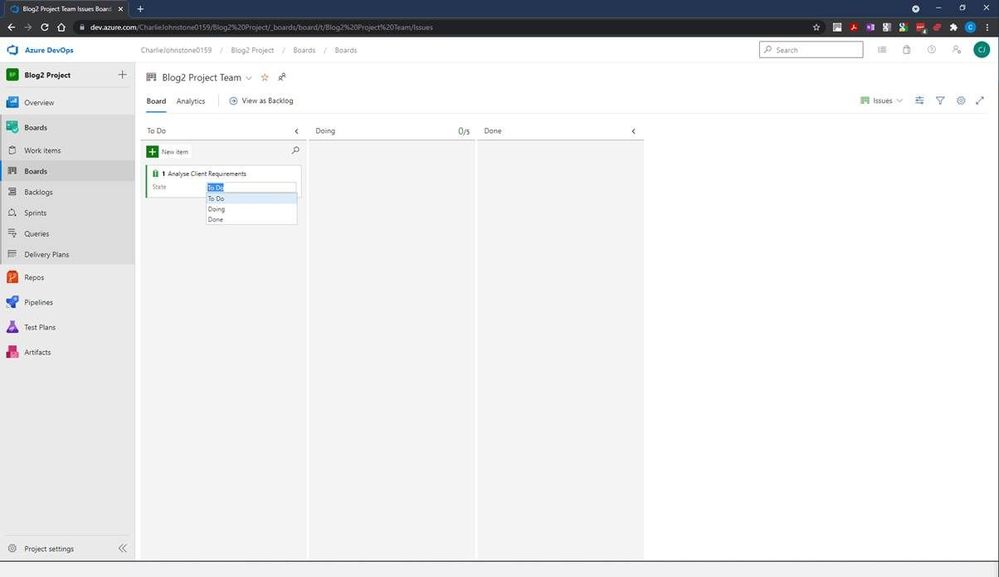Screen dimensions: 999x577
Task: Open the team members icon
Action: (x=282, y=78)
